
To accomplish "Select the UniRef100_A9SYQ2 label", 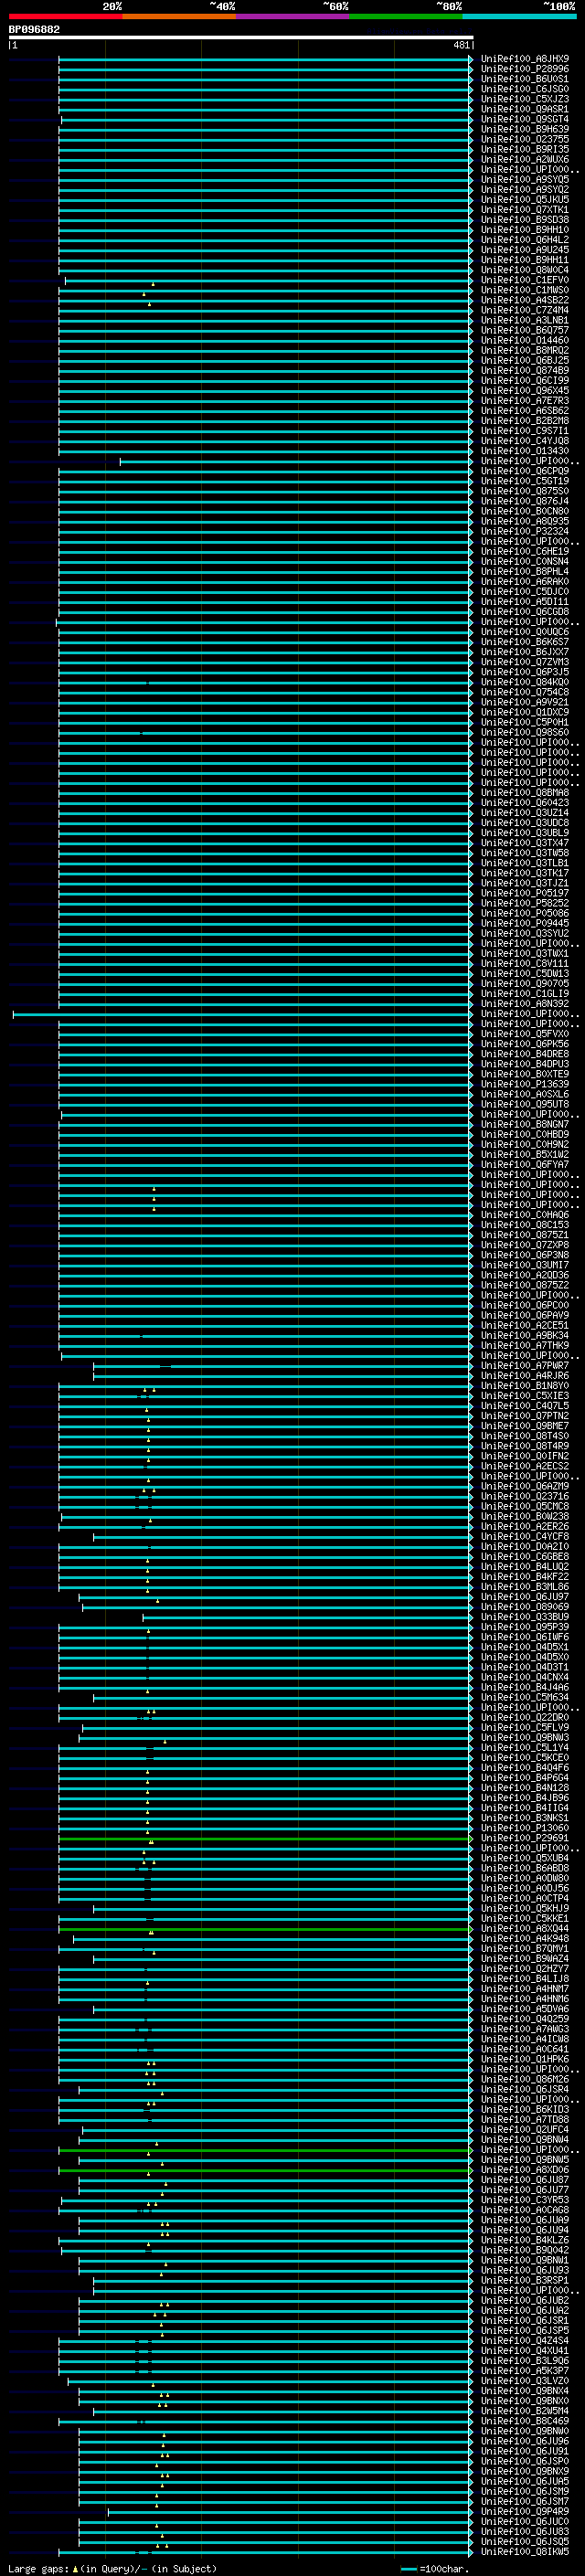I will (x=525, y=189).
